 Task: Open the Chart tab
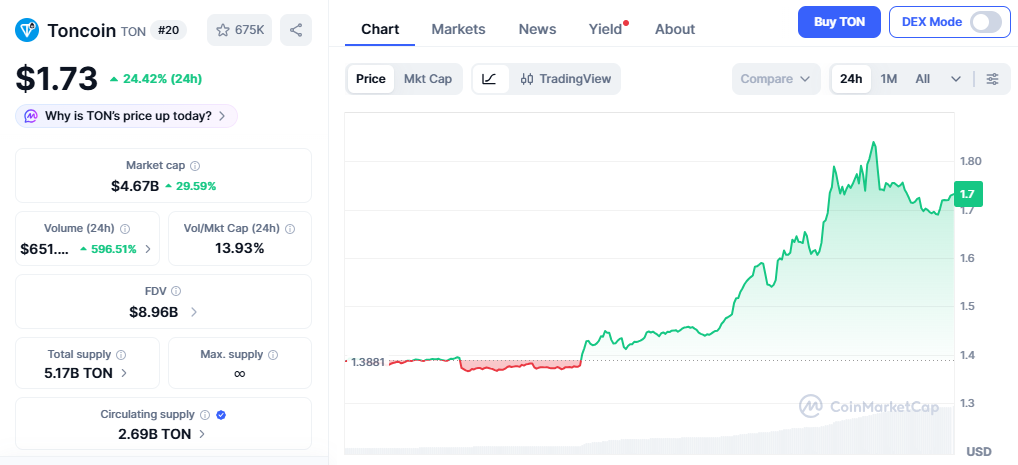coord(380,29)
